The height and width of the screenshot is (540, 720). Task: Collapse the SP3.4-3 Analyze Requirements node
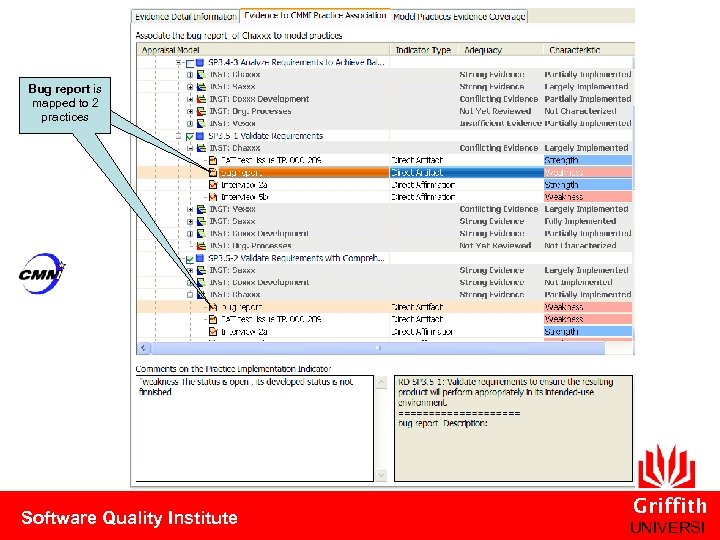pos(179,62)
